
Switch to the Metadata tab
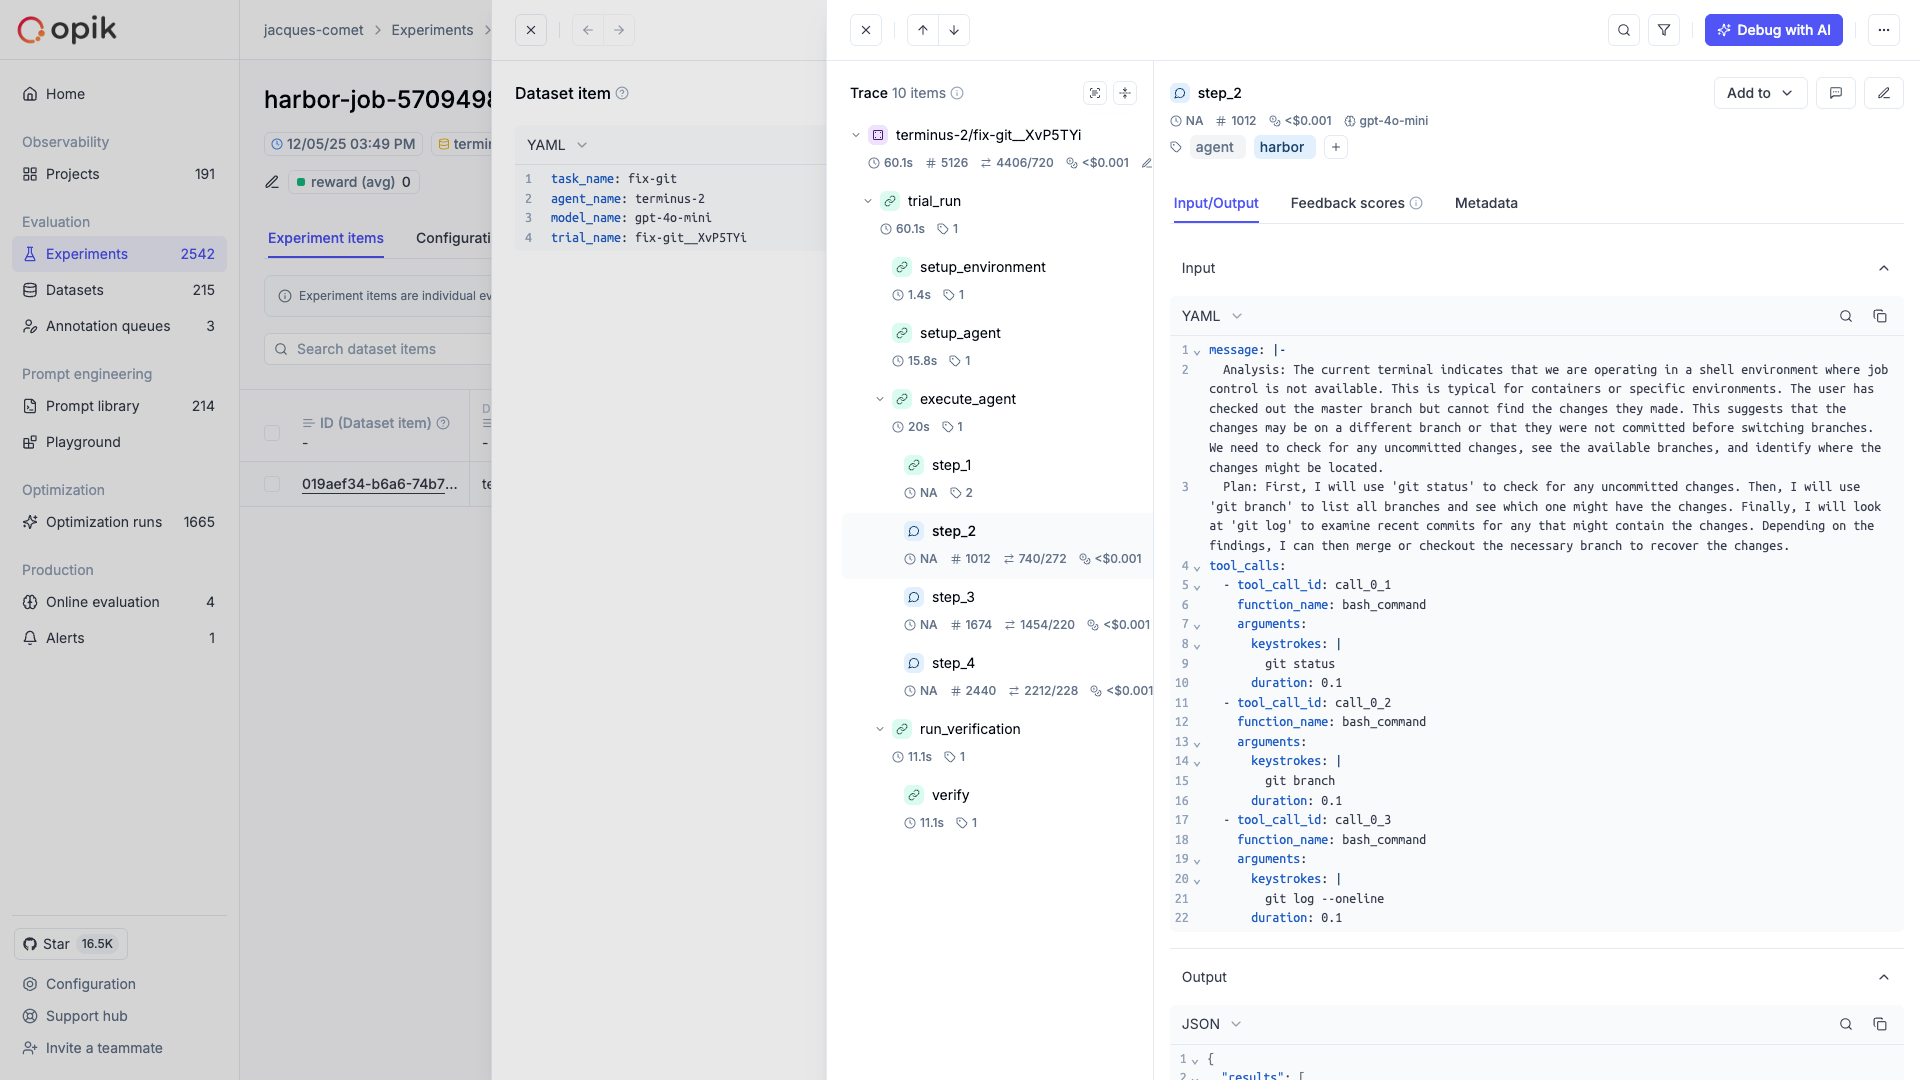pos(1486,203)
